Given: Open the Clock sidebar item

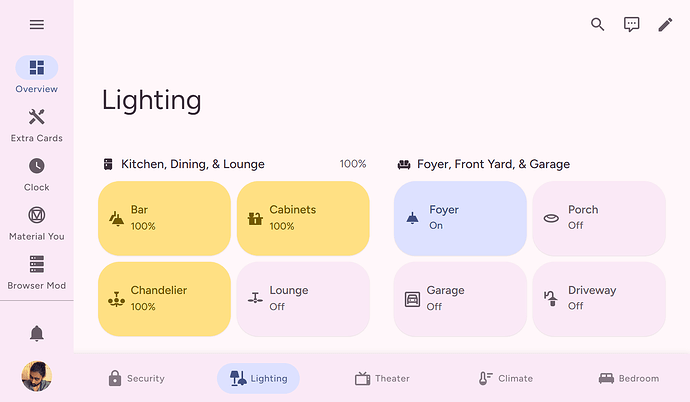Looking at the screenshot, I should point(37,174).
